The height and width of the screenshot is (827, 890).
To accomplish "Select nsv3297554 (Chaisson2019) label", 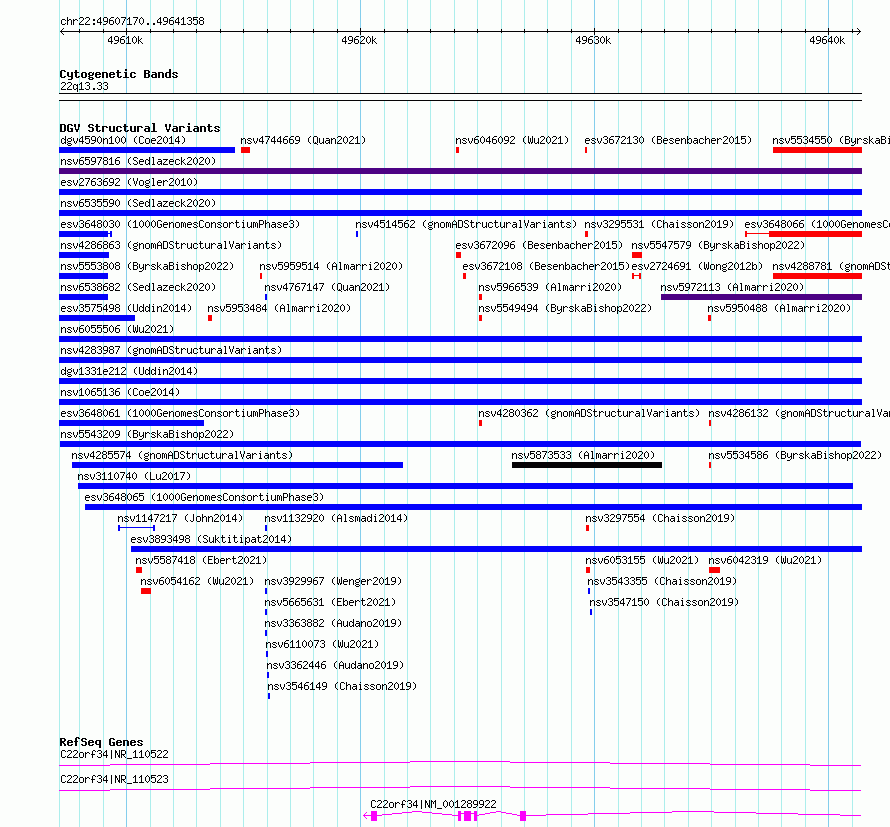I will 660,518.
